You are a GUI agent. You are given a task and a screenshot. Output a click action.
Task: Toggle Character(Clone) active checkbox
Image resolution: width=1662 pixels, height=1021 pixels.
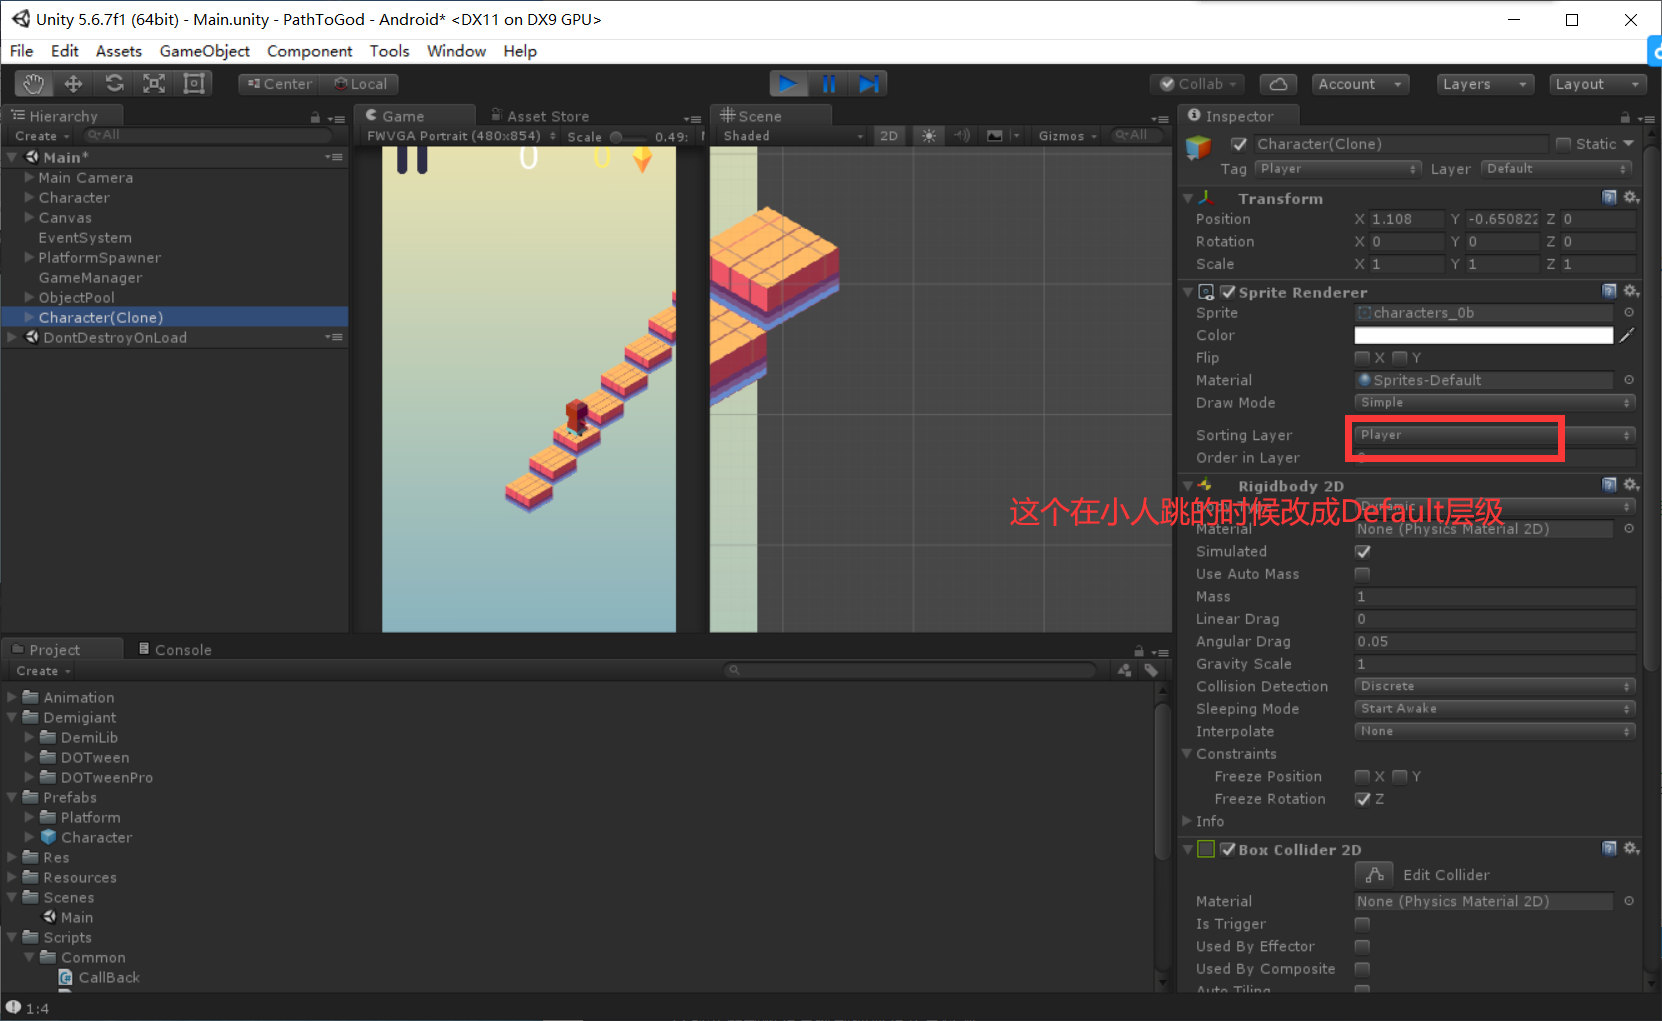click(1239, 144)
